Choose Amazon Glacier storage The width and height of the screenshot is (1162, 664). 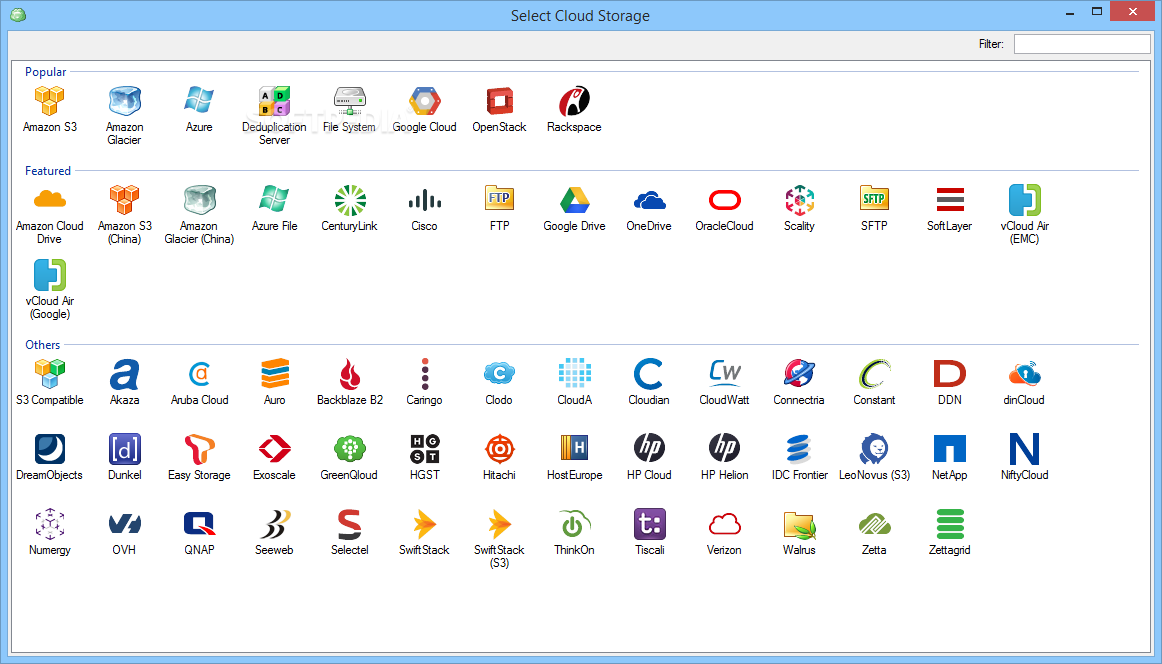coord(124,101)
